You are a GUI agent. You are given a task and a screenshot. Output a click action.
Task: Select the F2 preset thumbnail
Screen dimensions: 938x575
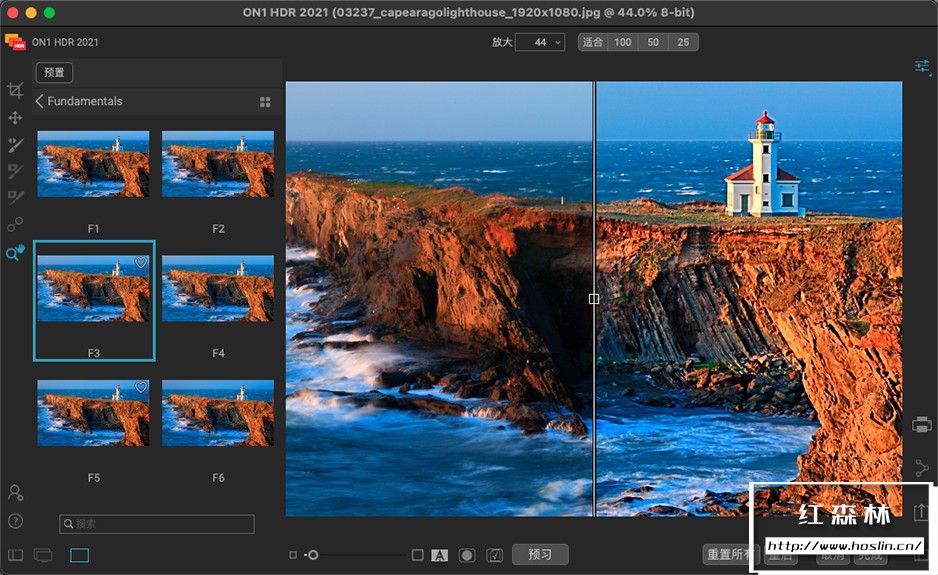click(218, 164)
